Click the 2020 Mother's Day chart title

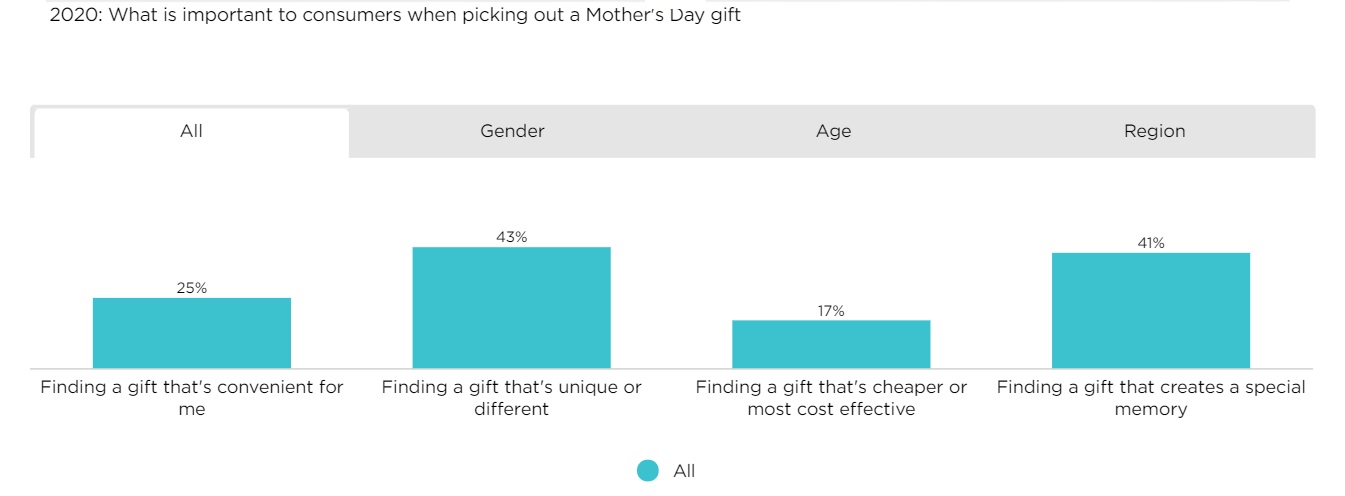click(x=395, y=16)
